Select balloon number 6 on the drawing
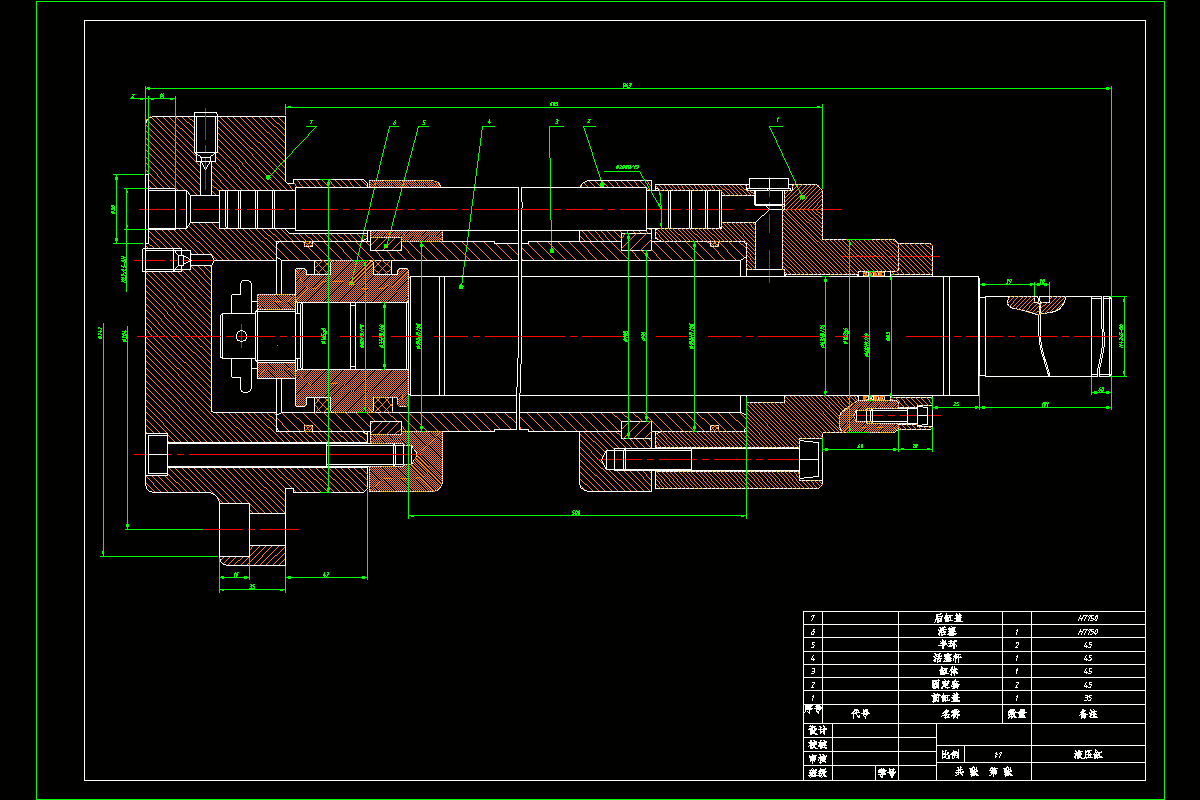This screenshot has width=1200, height=800. [x=394, y=123]
